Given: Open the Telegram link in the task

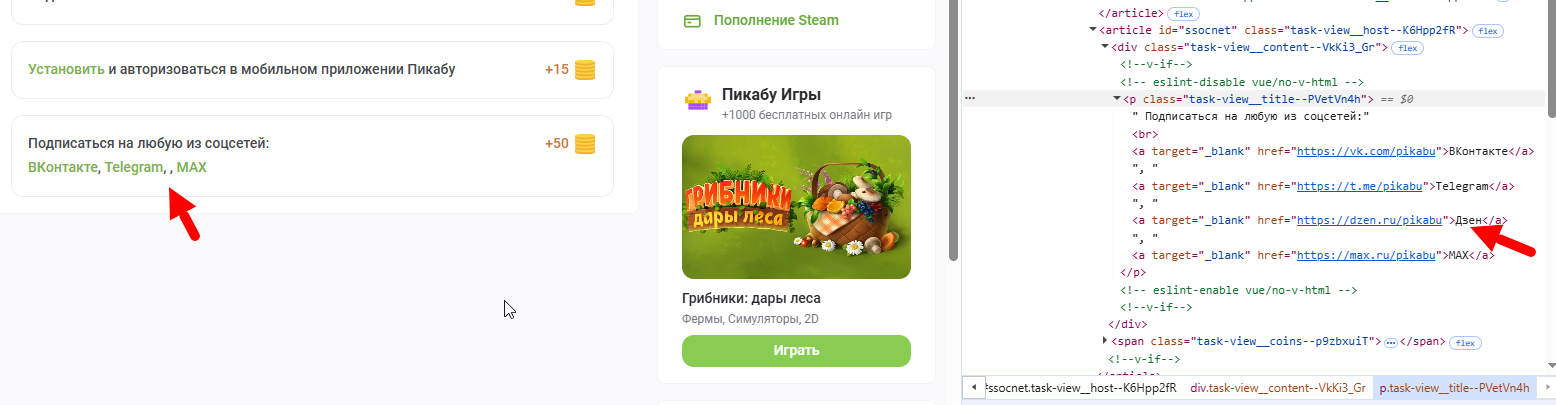Looking at the screenshot, I should coord(134,168).
